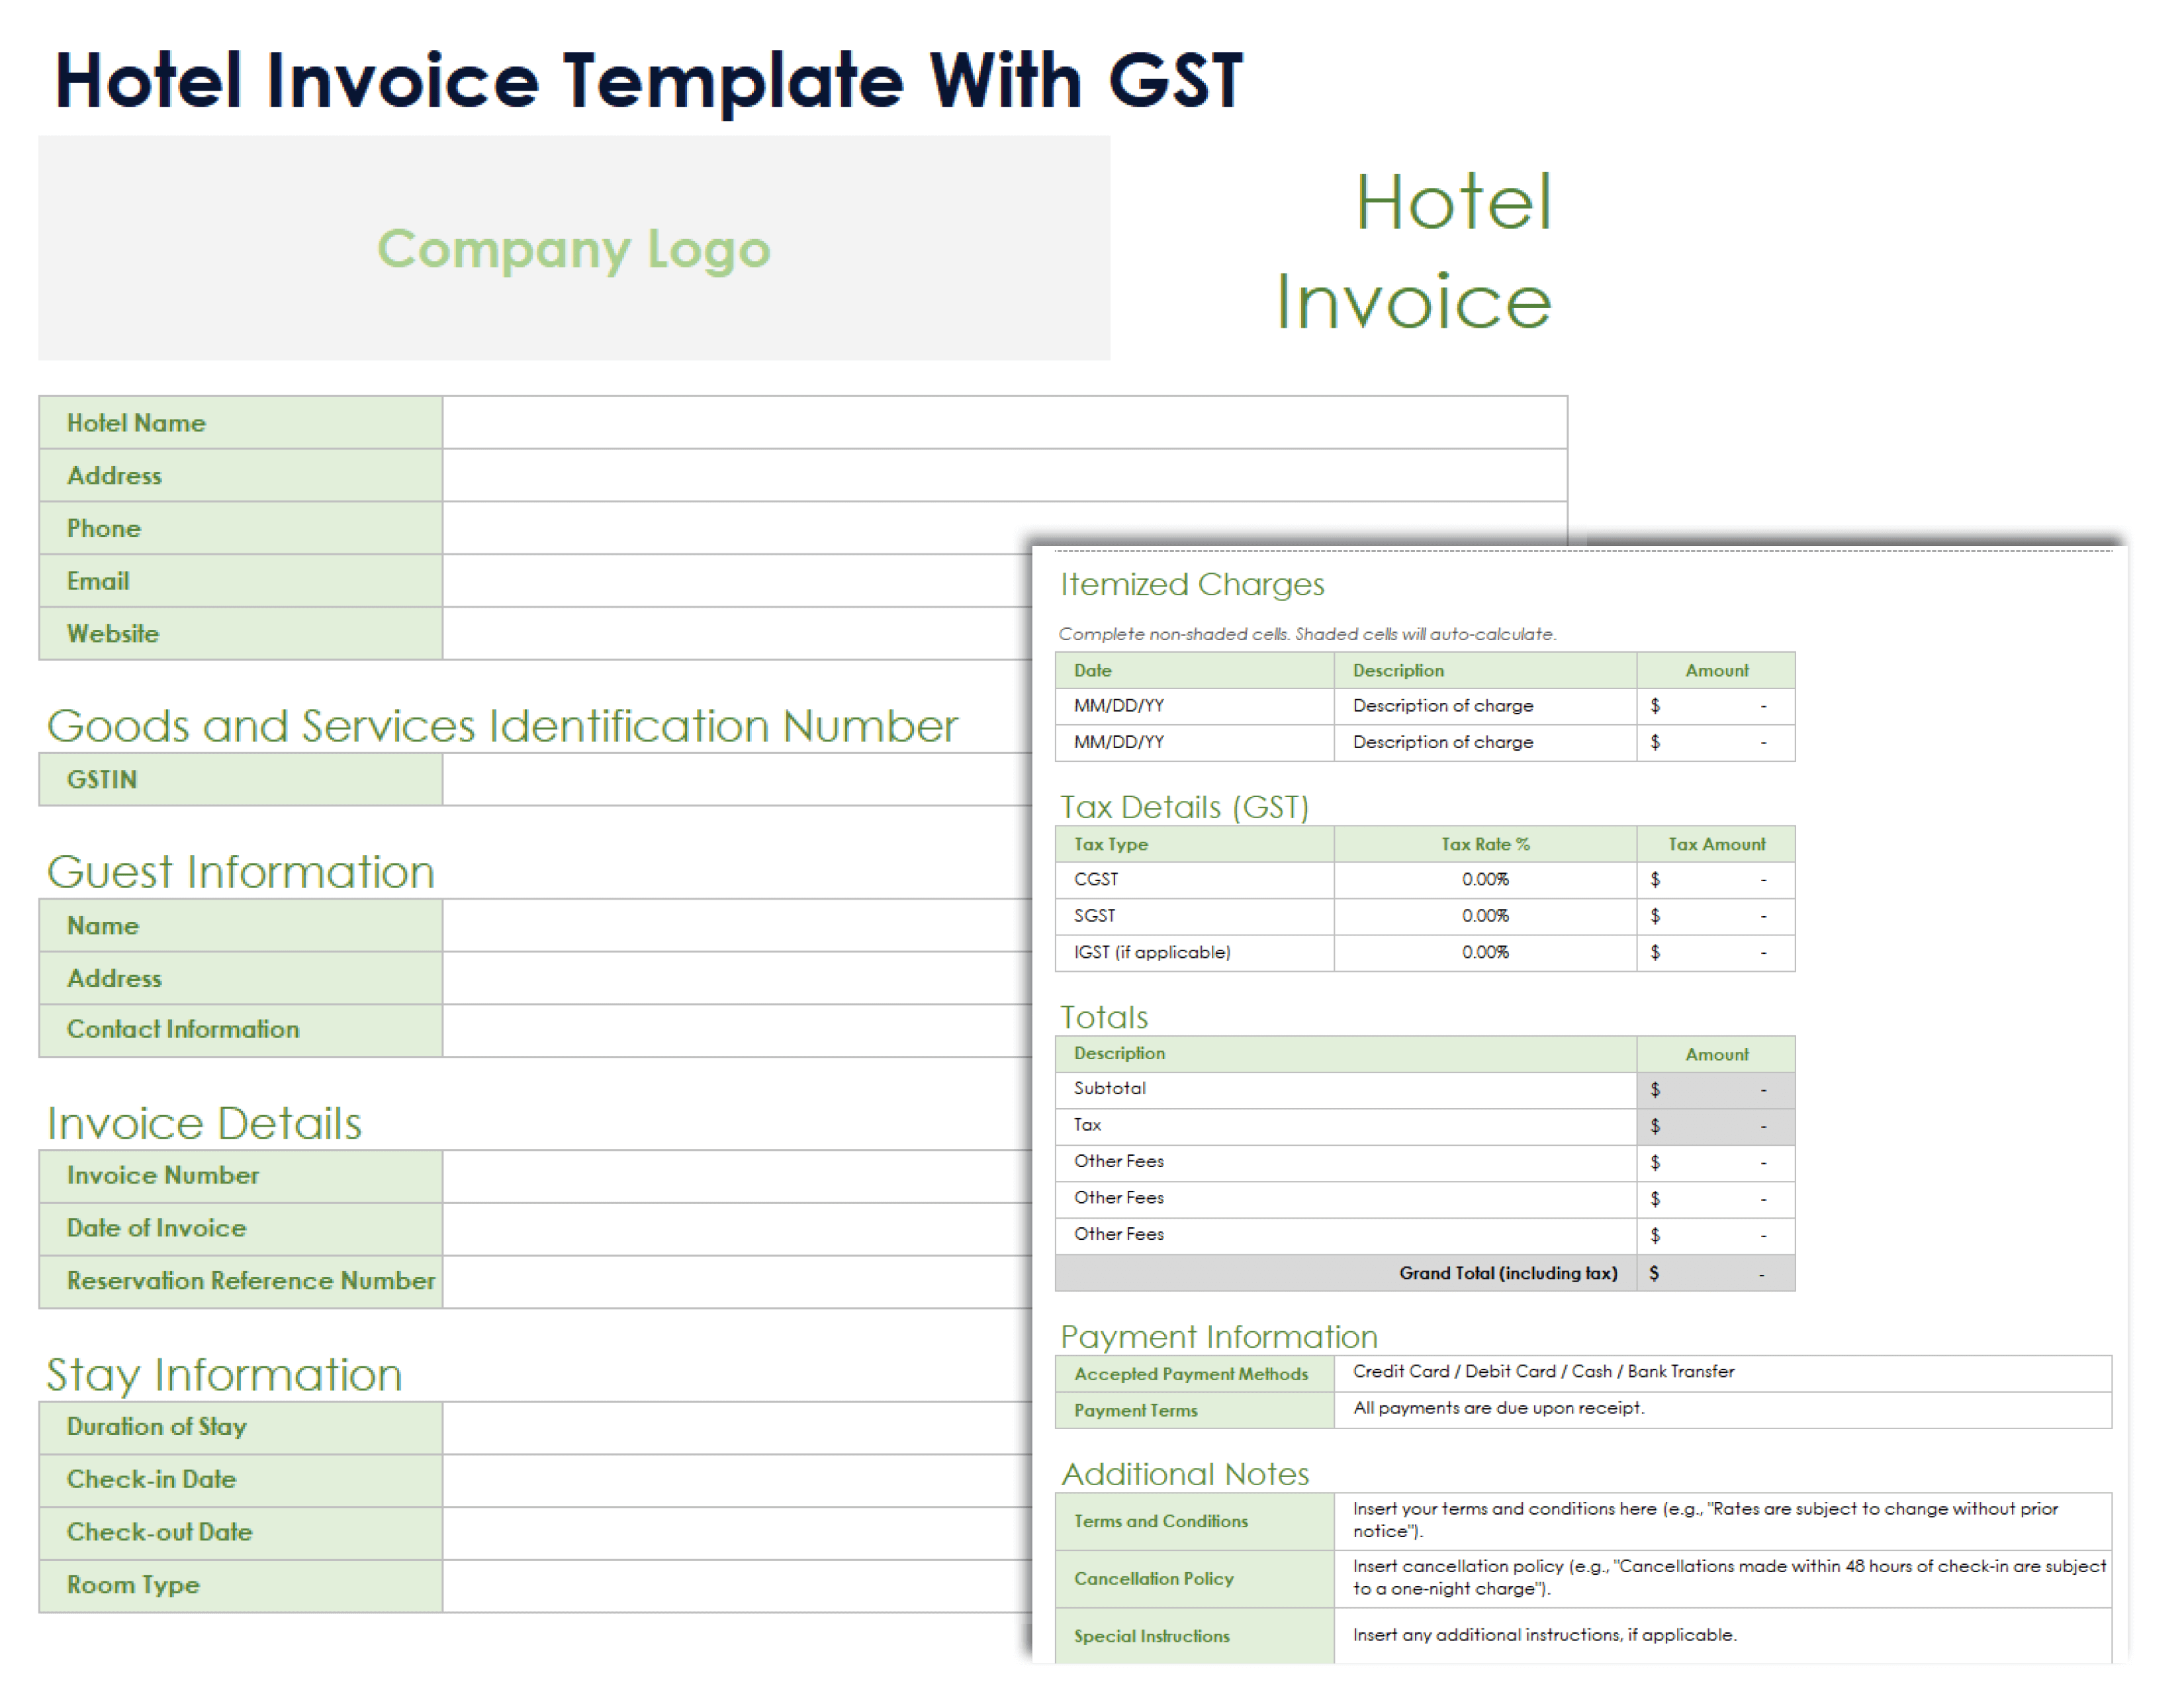Select the 'Hotel Name' label cell
The height and width of the screenshot is (1688, 2184).
tap(241, 423)
